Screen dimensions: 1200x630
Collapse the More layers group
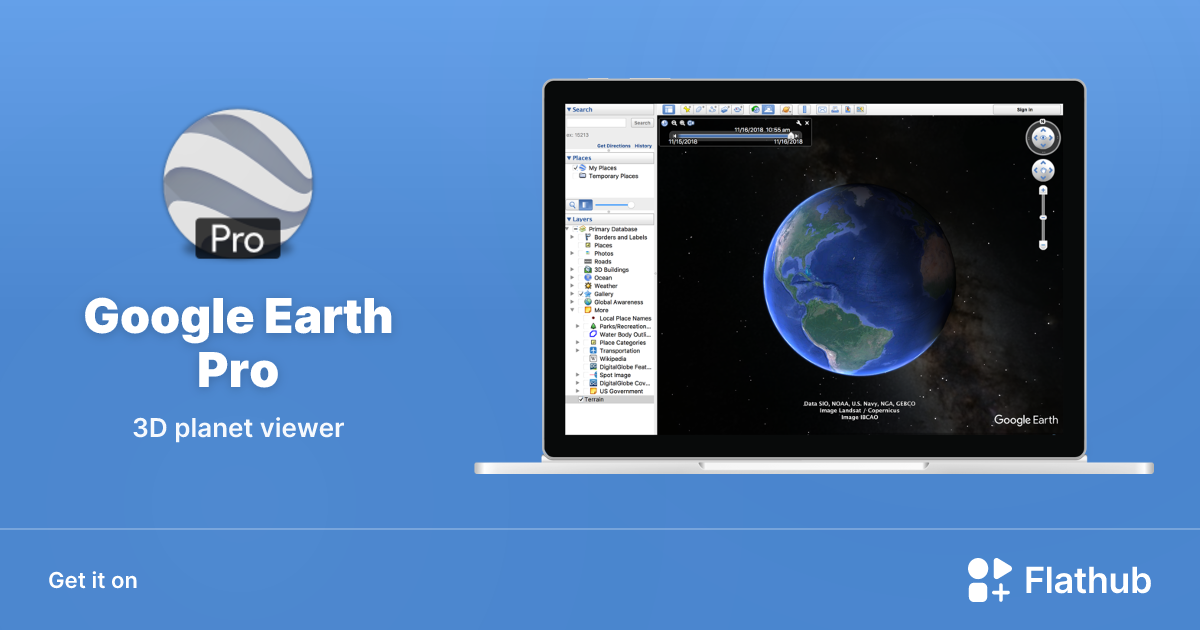[x=571, y=309]
